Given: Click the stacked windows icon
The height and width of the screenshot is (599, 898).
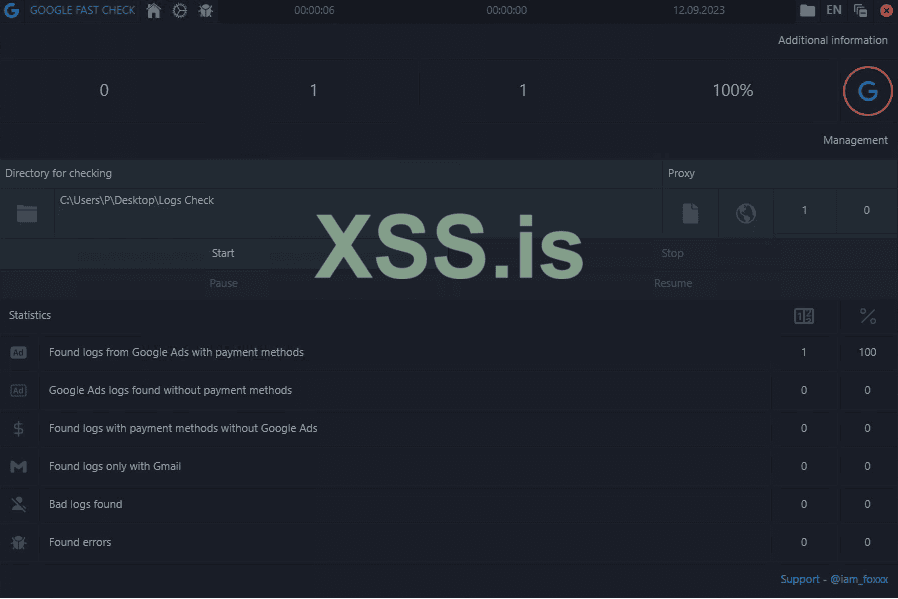Looking at the screenshot, I should (860, 10).
